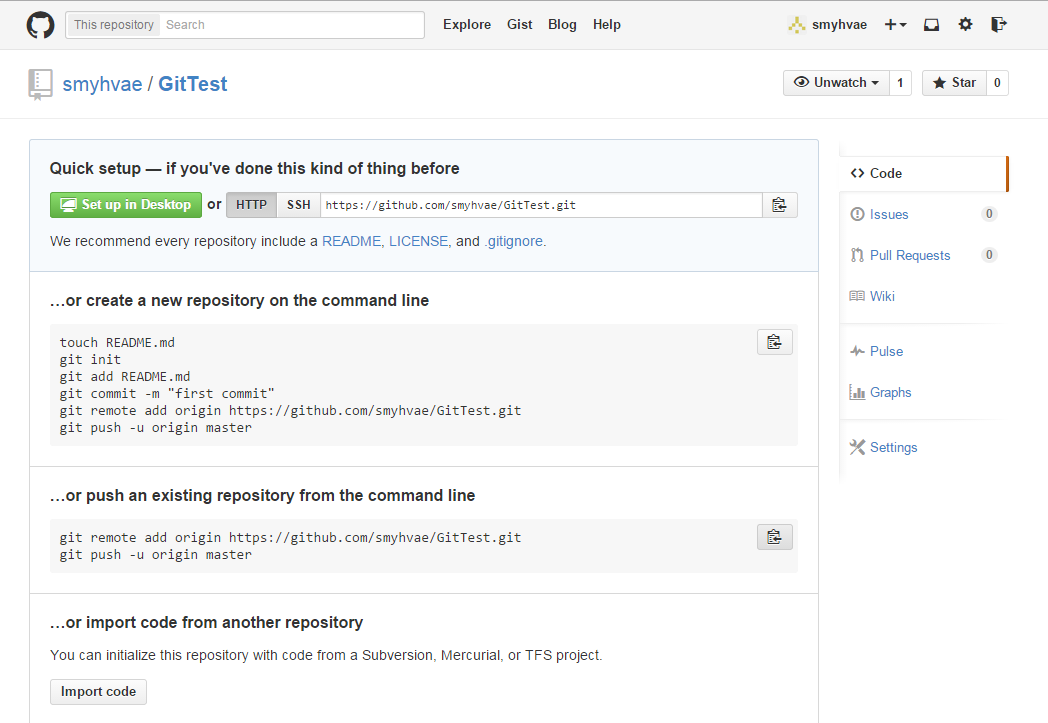
Task: Open the Issues tab
Action: (922, 214)
